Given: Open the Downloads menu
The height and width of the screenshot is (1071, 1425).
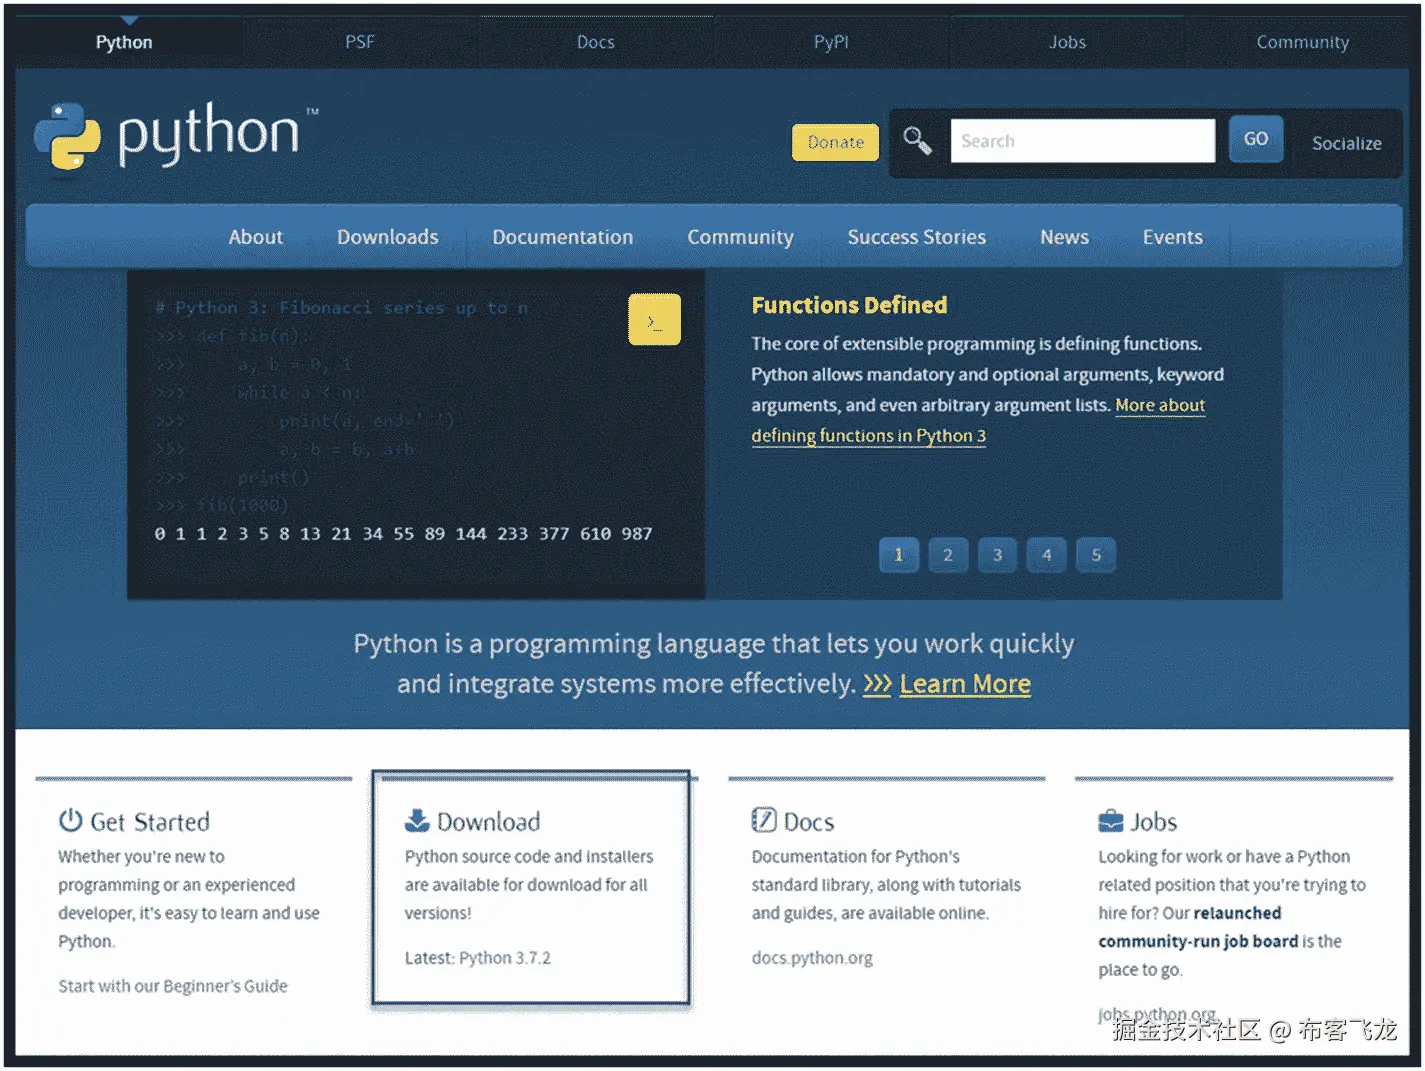Looking at the screenshot, I should [387, 237].
